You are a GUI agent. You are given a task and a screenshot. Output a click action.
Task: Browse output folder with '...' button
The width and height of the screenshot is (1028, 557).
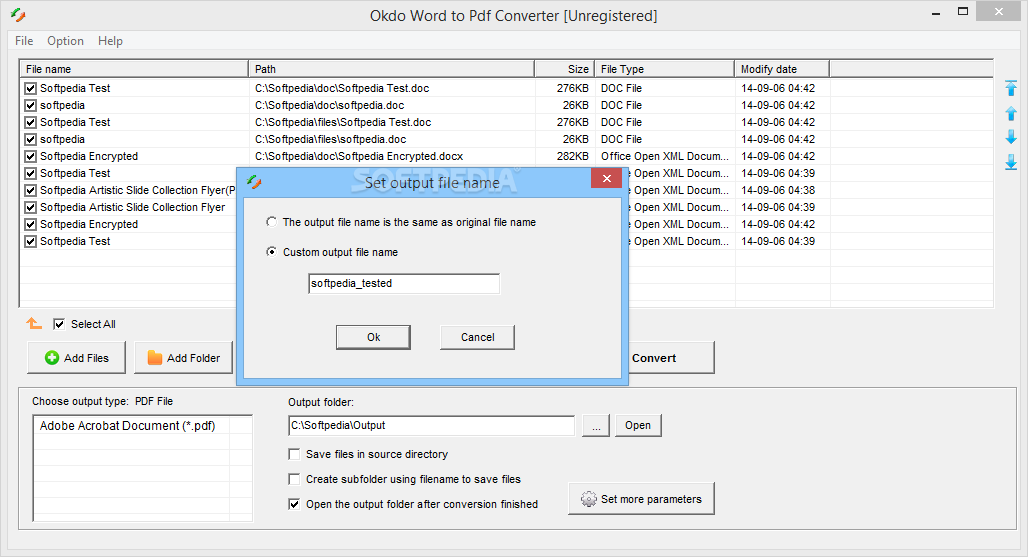pos(596,425)
